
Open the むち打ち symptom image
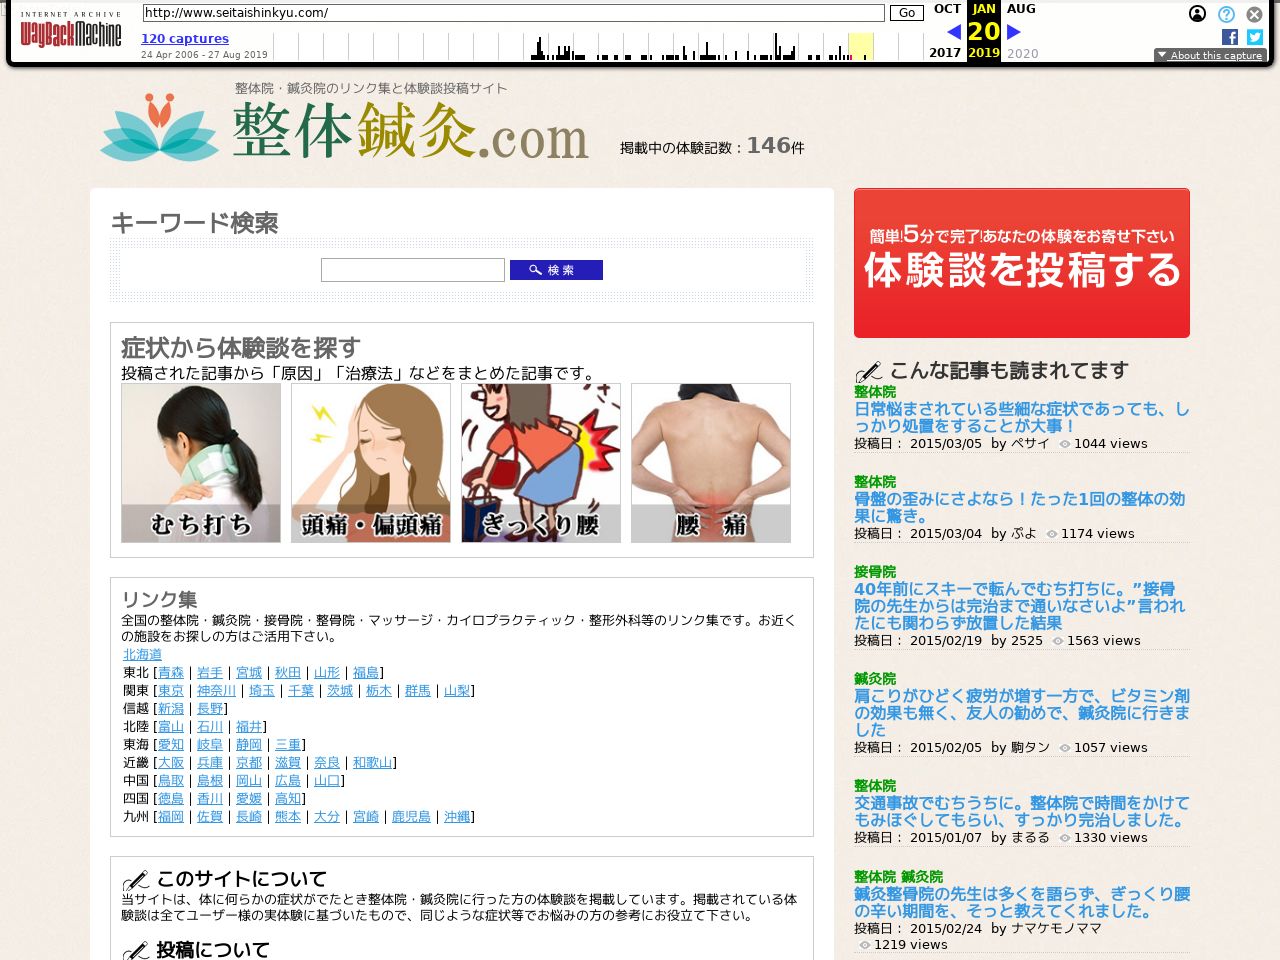(201, 463)
